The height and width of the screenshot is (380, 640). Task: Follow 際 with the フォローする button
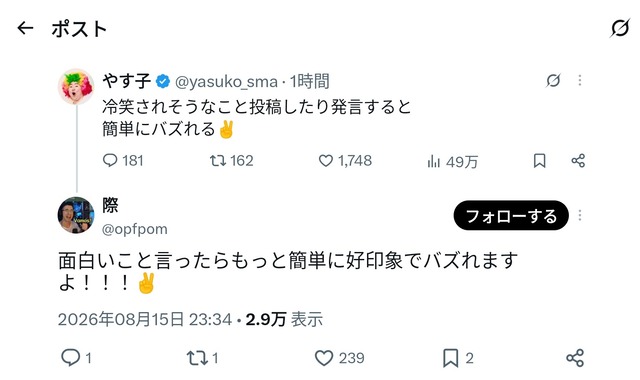tap(511, 215)
